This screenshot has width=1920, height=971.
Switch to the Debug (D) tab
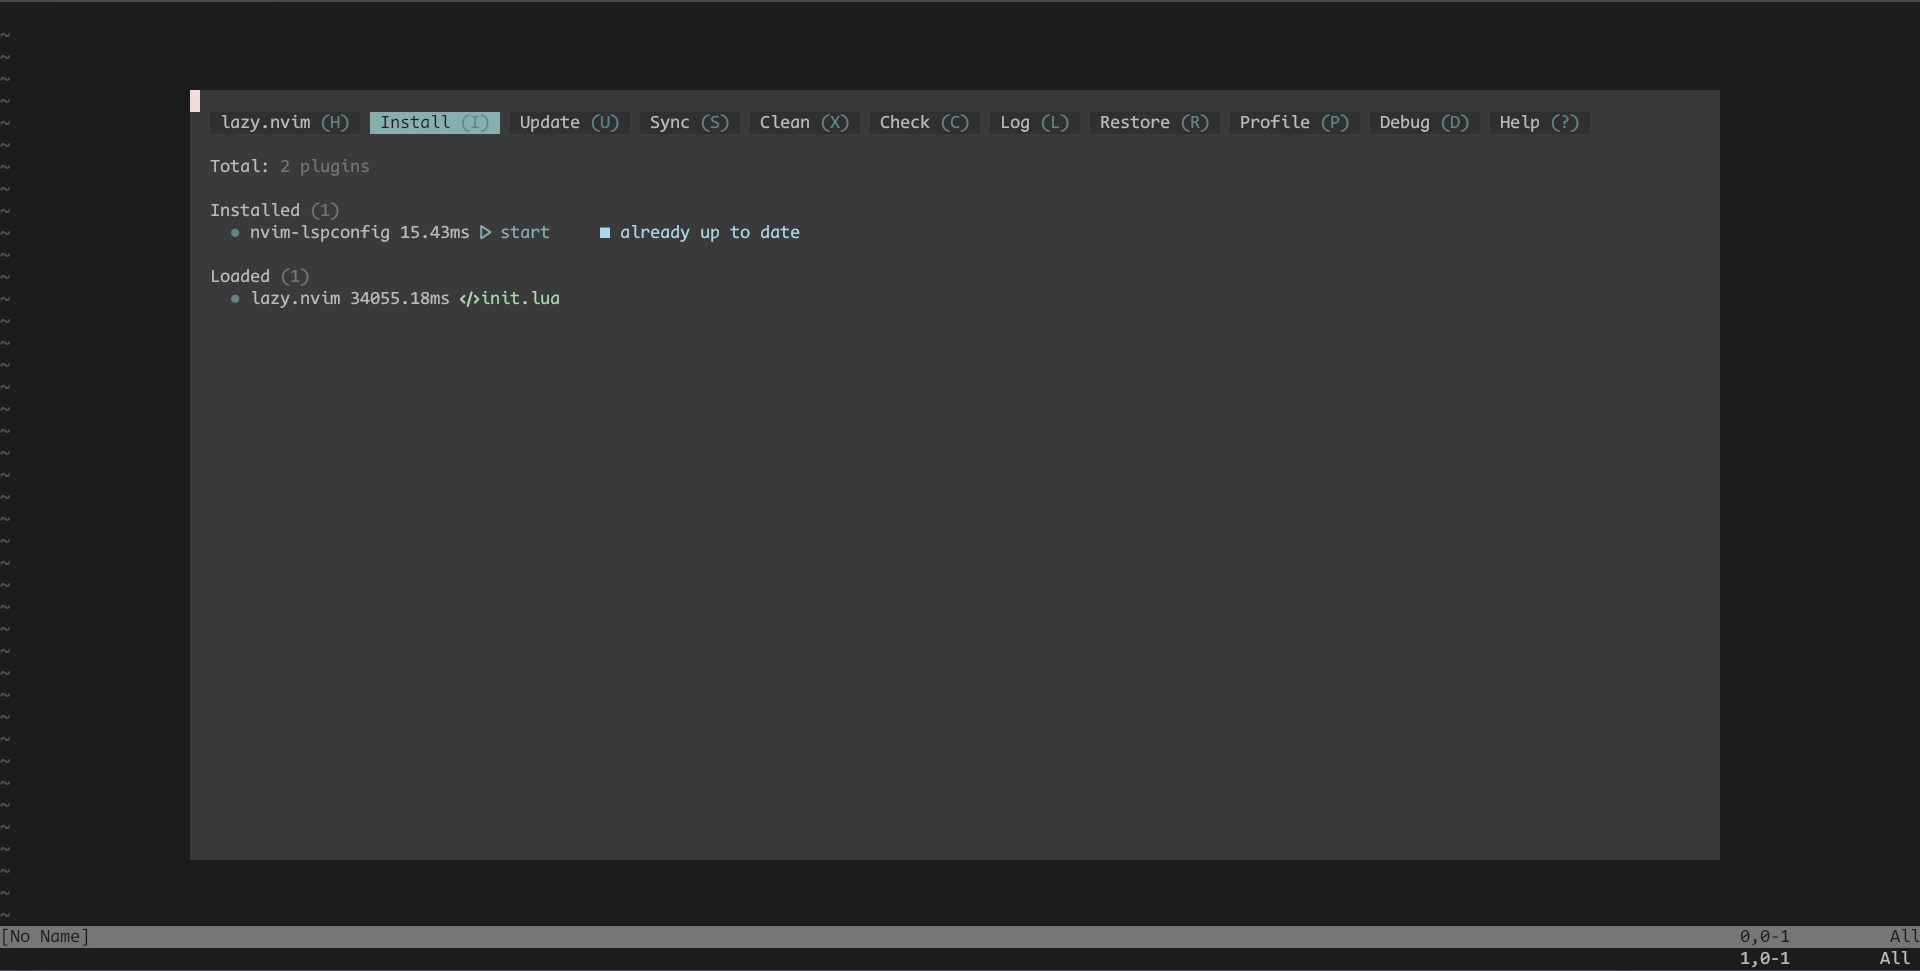(1425, 122)
